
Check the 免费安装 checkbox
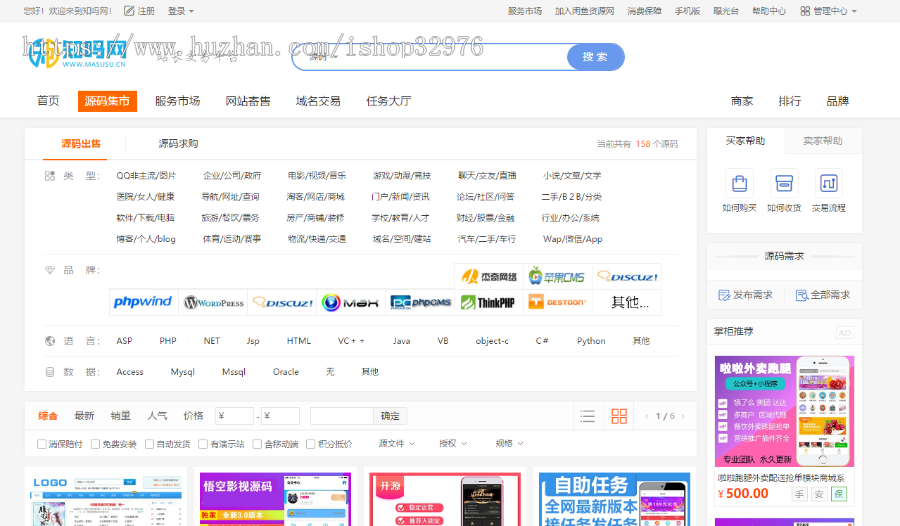tap(95, 444)
